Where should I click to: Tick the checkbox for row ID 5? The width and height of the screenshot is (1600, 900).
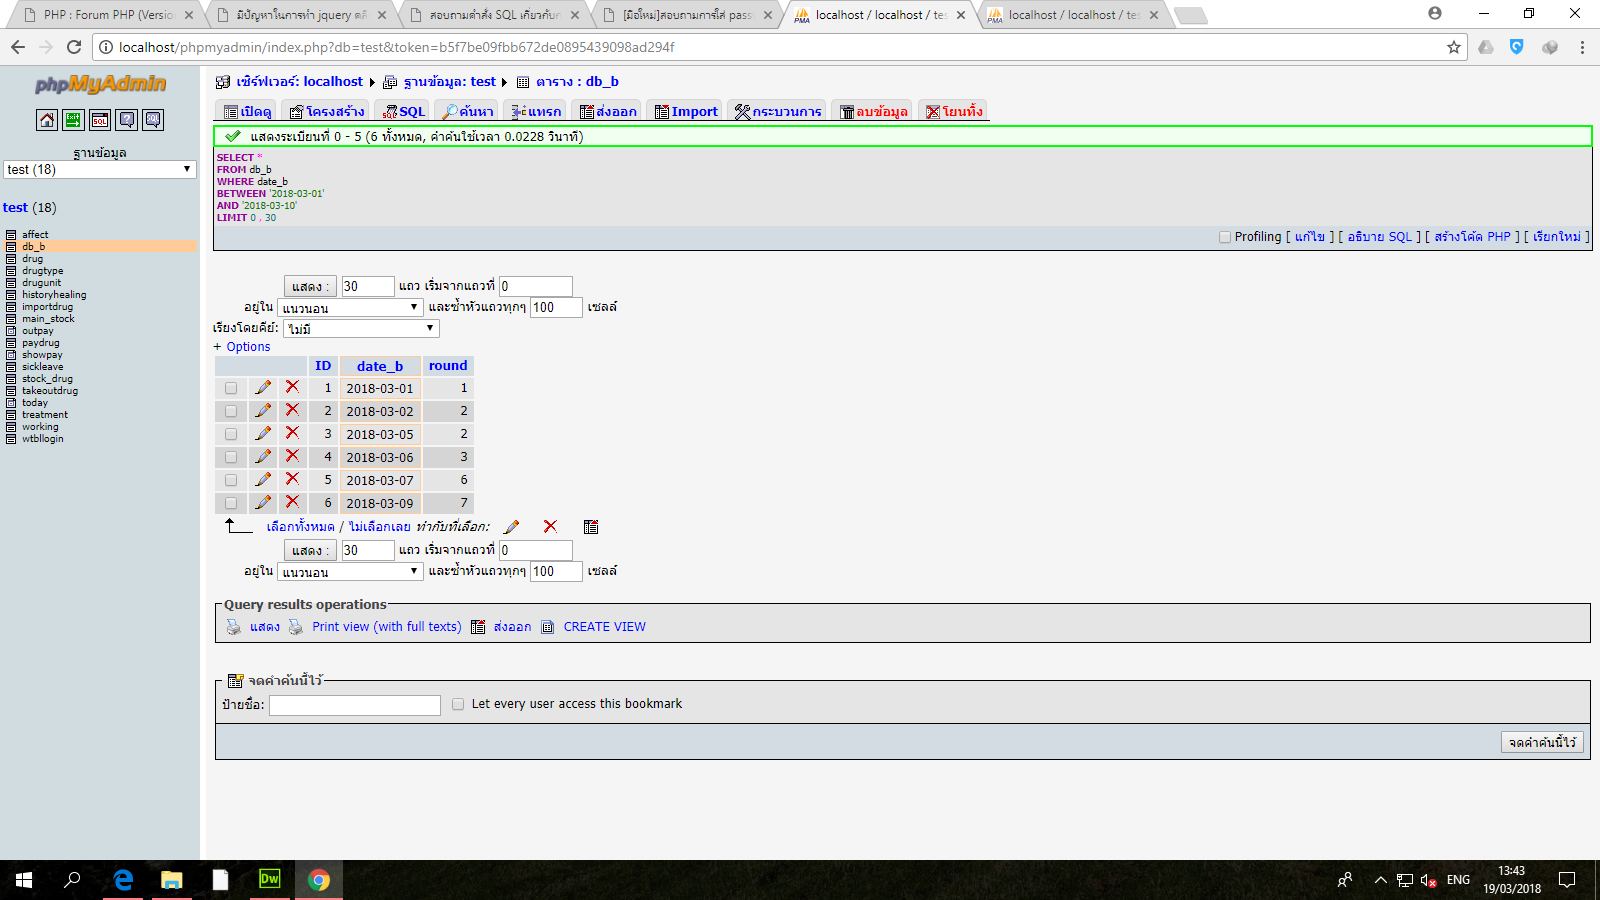(x=231, y=480)
